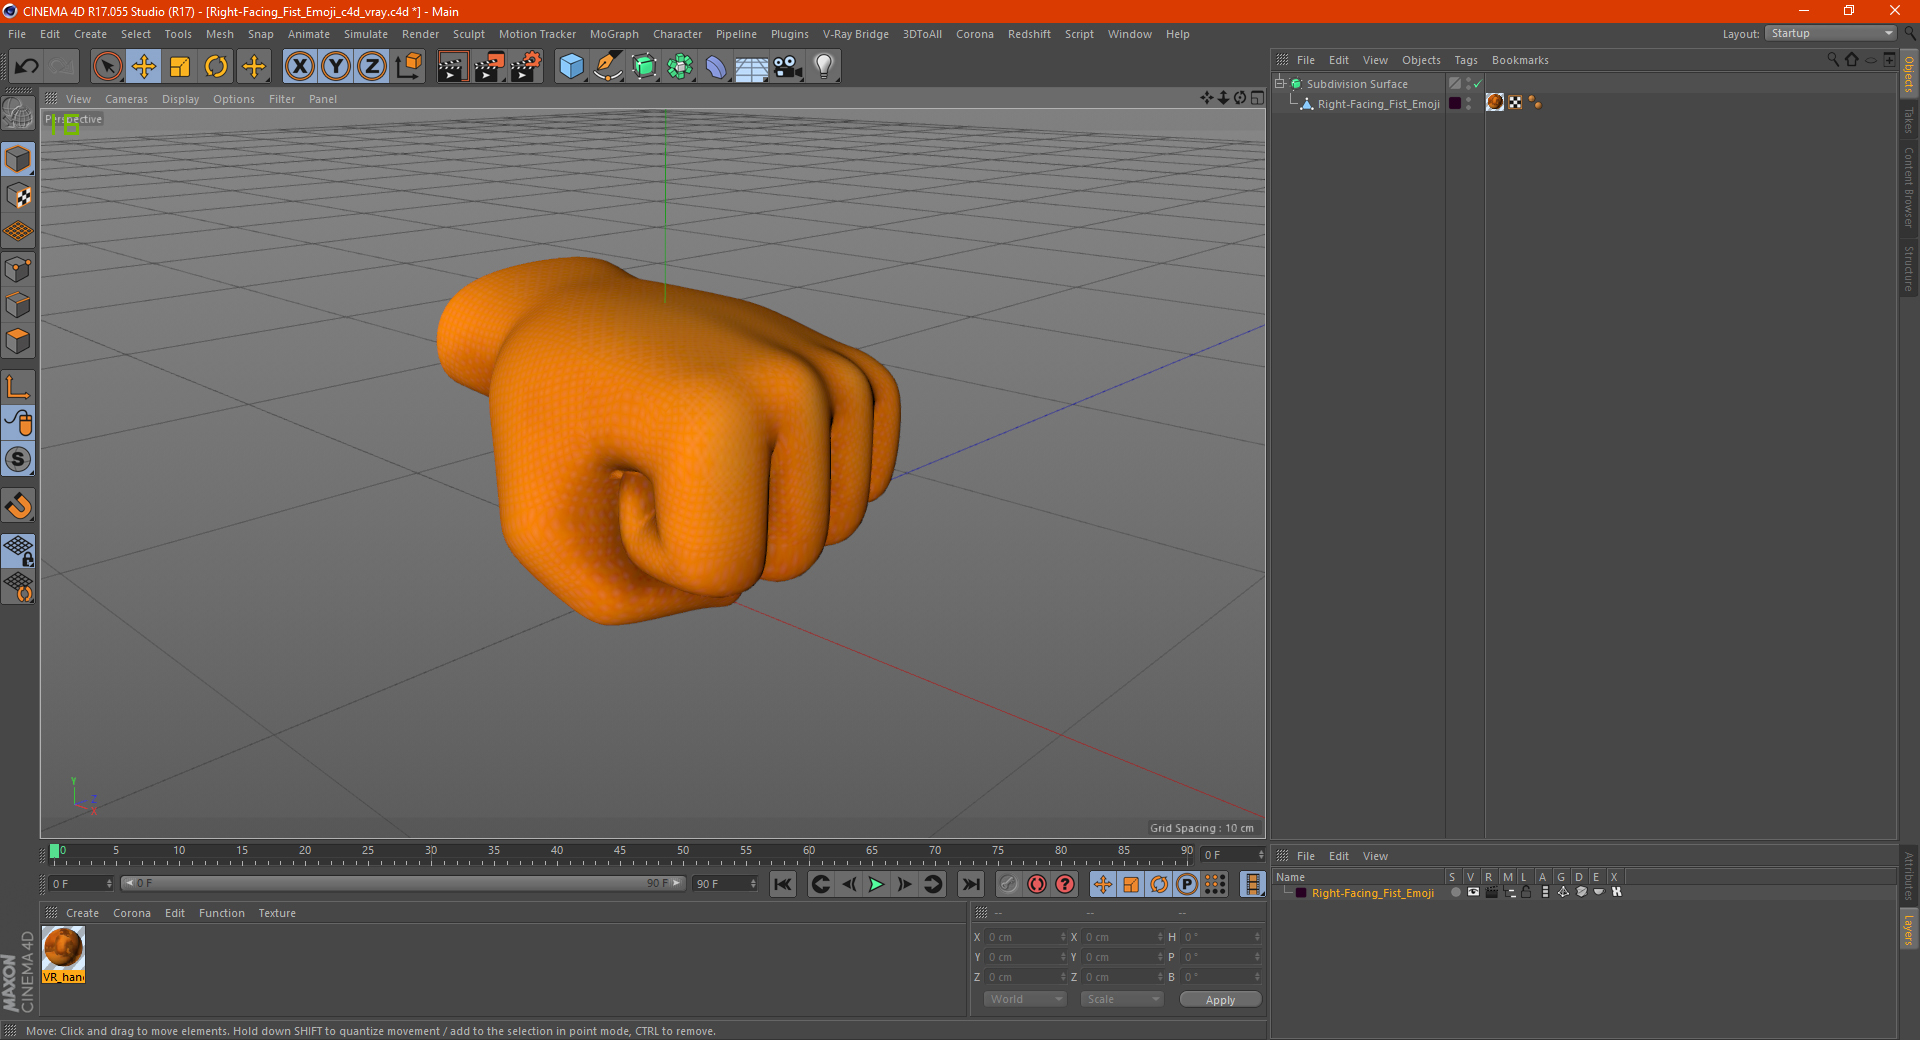Toggle Subdivision Surface green enable checkmark
The image size is (1920, 1040).
pos(1477,84)
